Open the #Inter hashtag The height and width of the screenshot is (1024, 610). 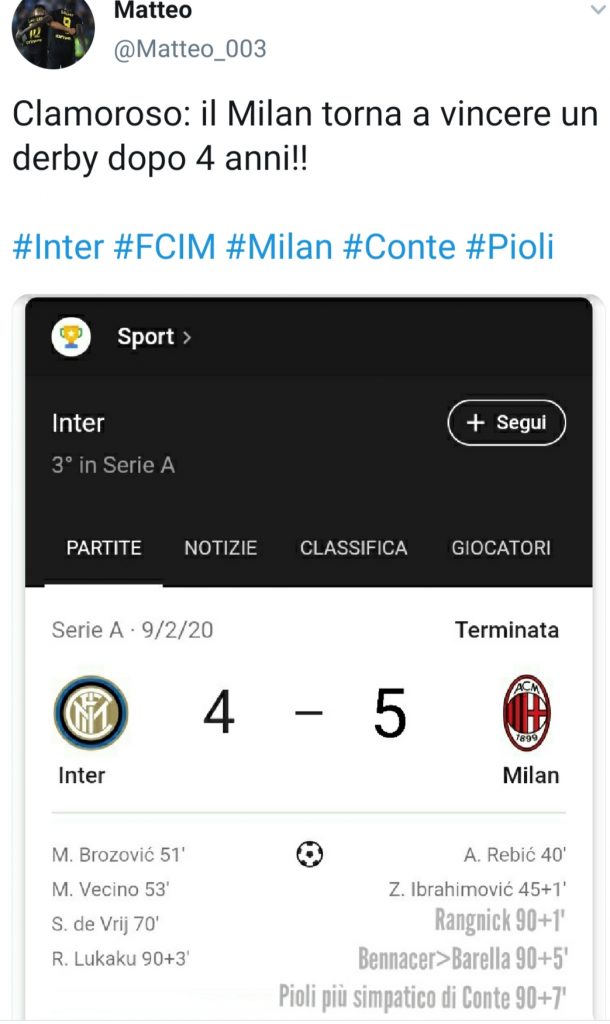pos(58,247)
